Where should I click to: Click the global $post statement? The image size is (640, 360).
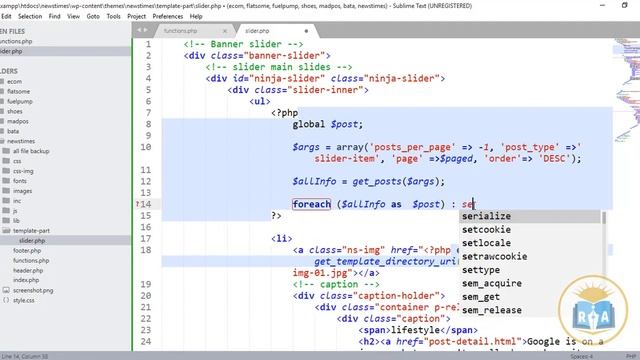click(328, 124)
